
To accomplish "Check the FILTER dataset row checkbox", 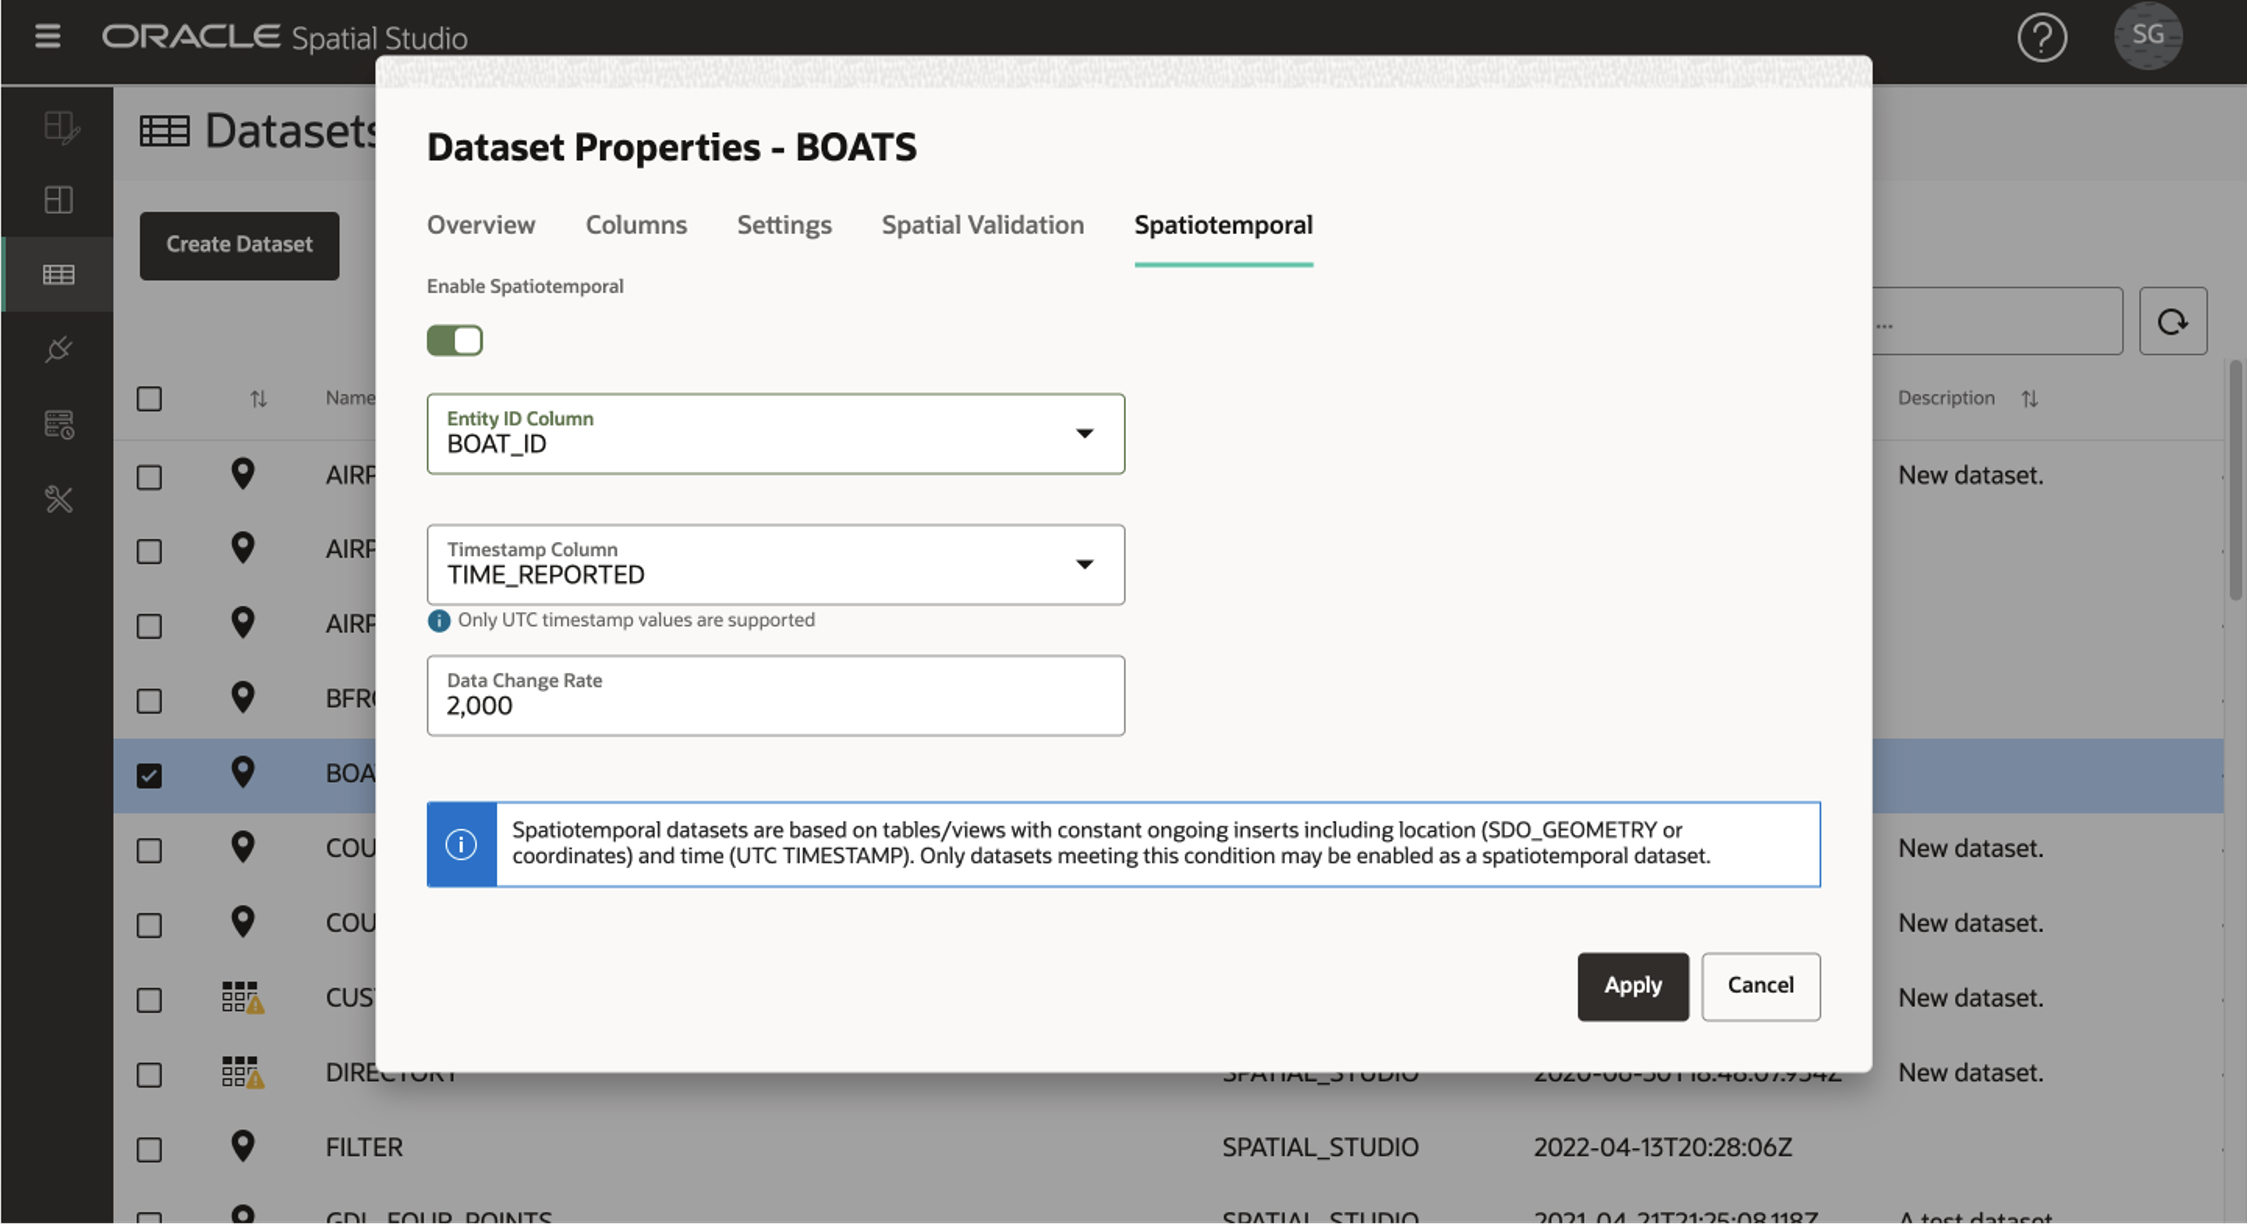I will (x=149, y=1150).
